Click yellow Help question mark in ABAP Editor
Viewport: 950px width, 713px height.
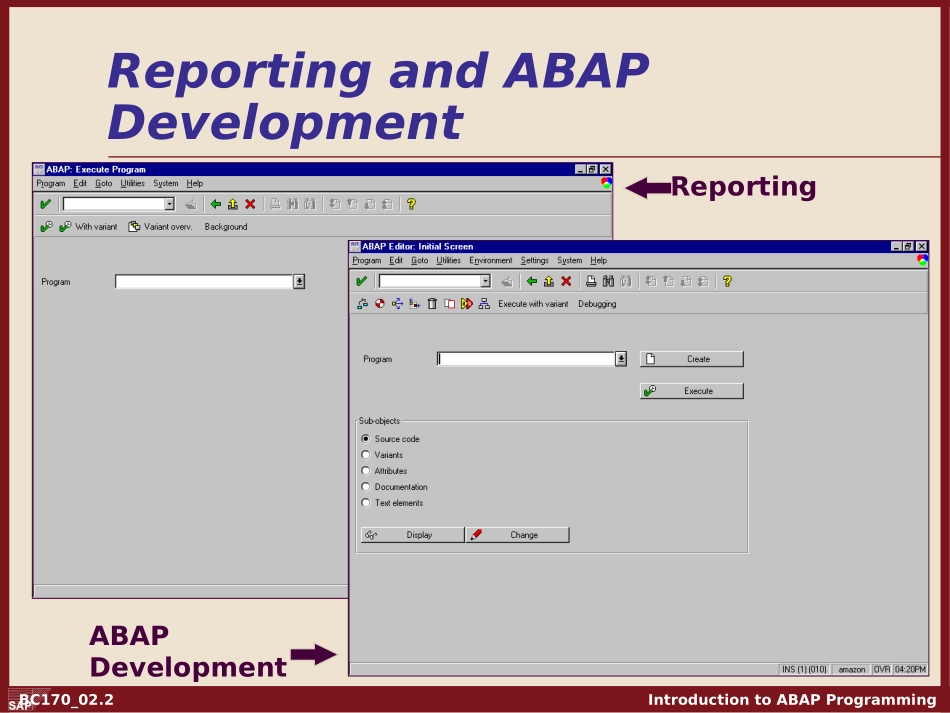tap(727, 281)
